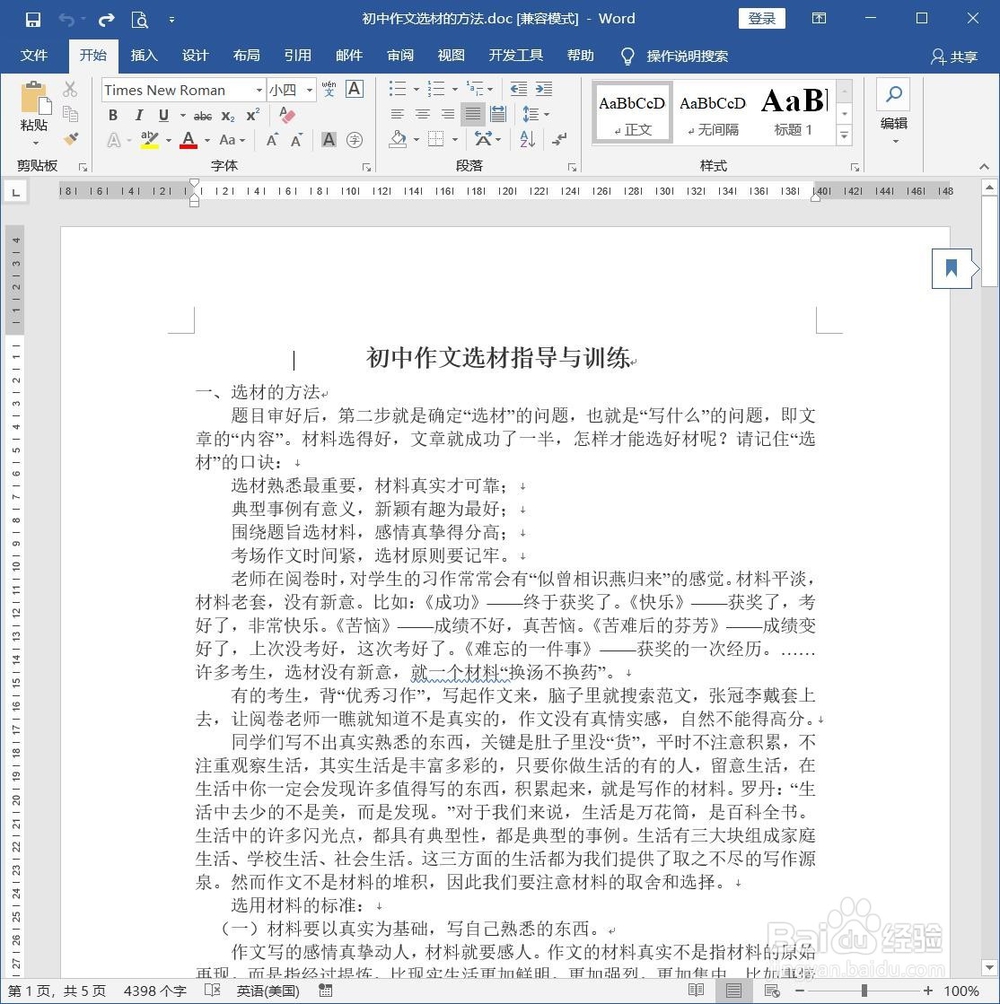Click the phonetic guide (wén) icon
The image size is (1000, 1004).
[x=328, y=89]
